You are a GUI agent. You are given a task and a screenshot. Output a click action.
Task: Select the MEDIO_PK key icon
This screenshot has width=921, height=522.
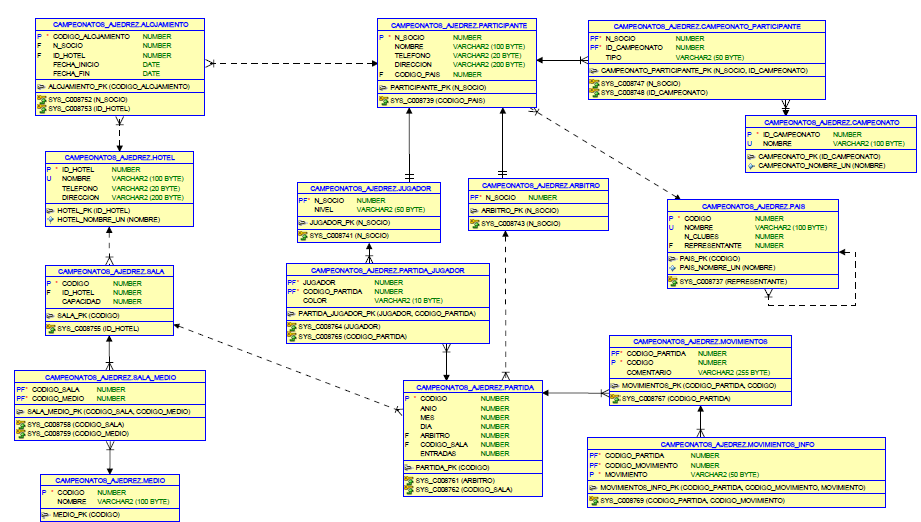tap(46, 515)
